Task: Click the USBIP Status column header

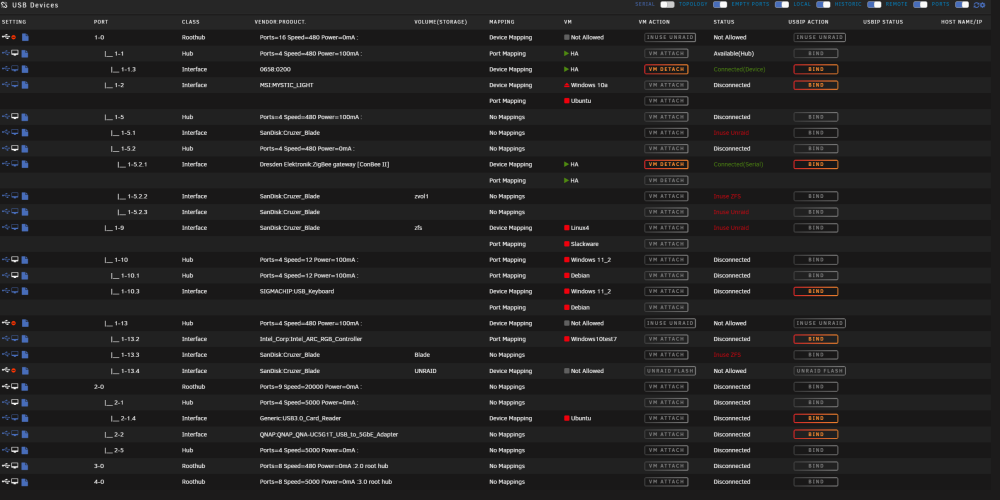Action: [x=883, y=22]
